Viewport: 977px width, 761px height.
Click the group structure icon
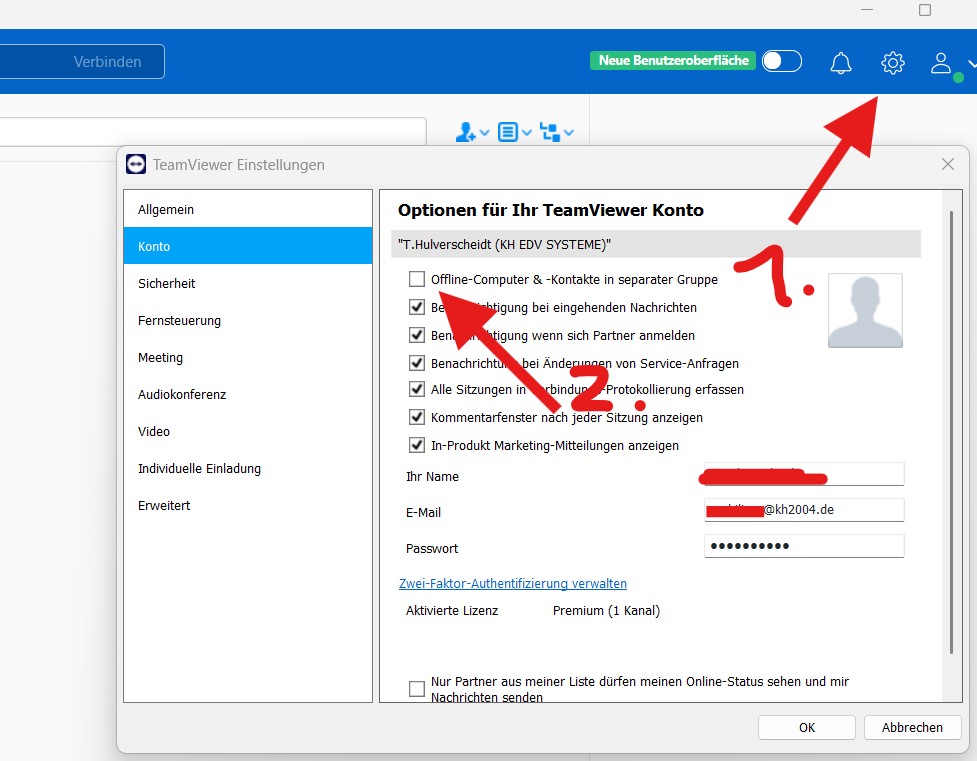tap(550, 132)
